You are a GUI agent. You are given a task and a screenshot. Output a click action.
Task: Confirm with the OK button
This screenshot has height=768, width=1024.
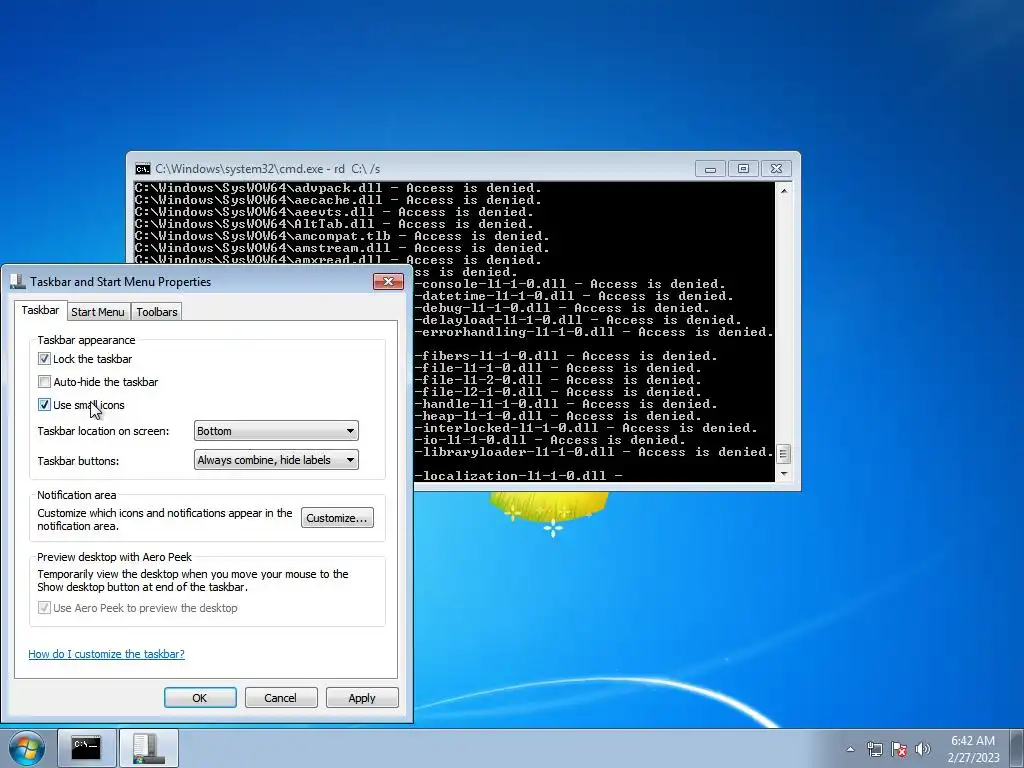tap(200, 697)
